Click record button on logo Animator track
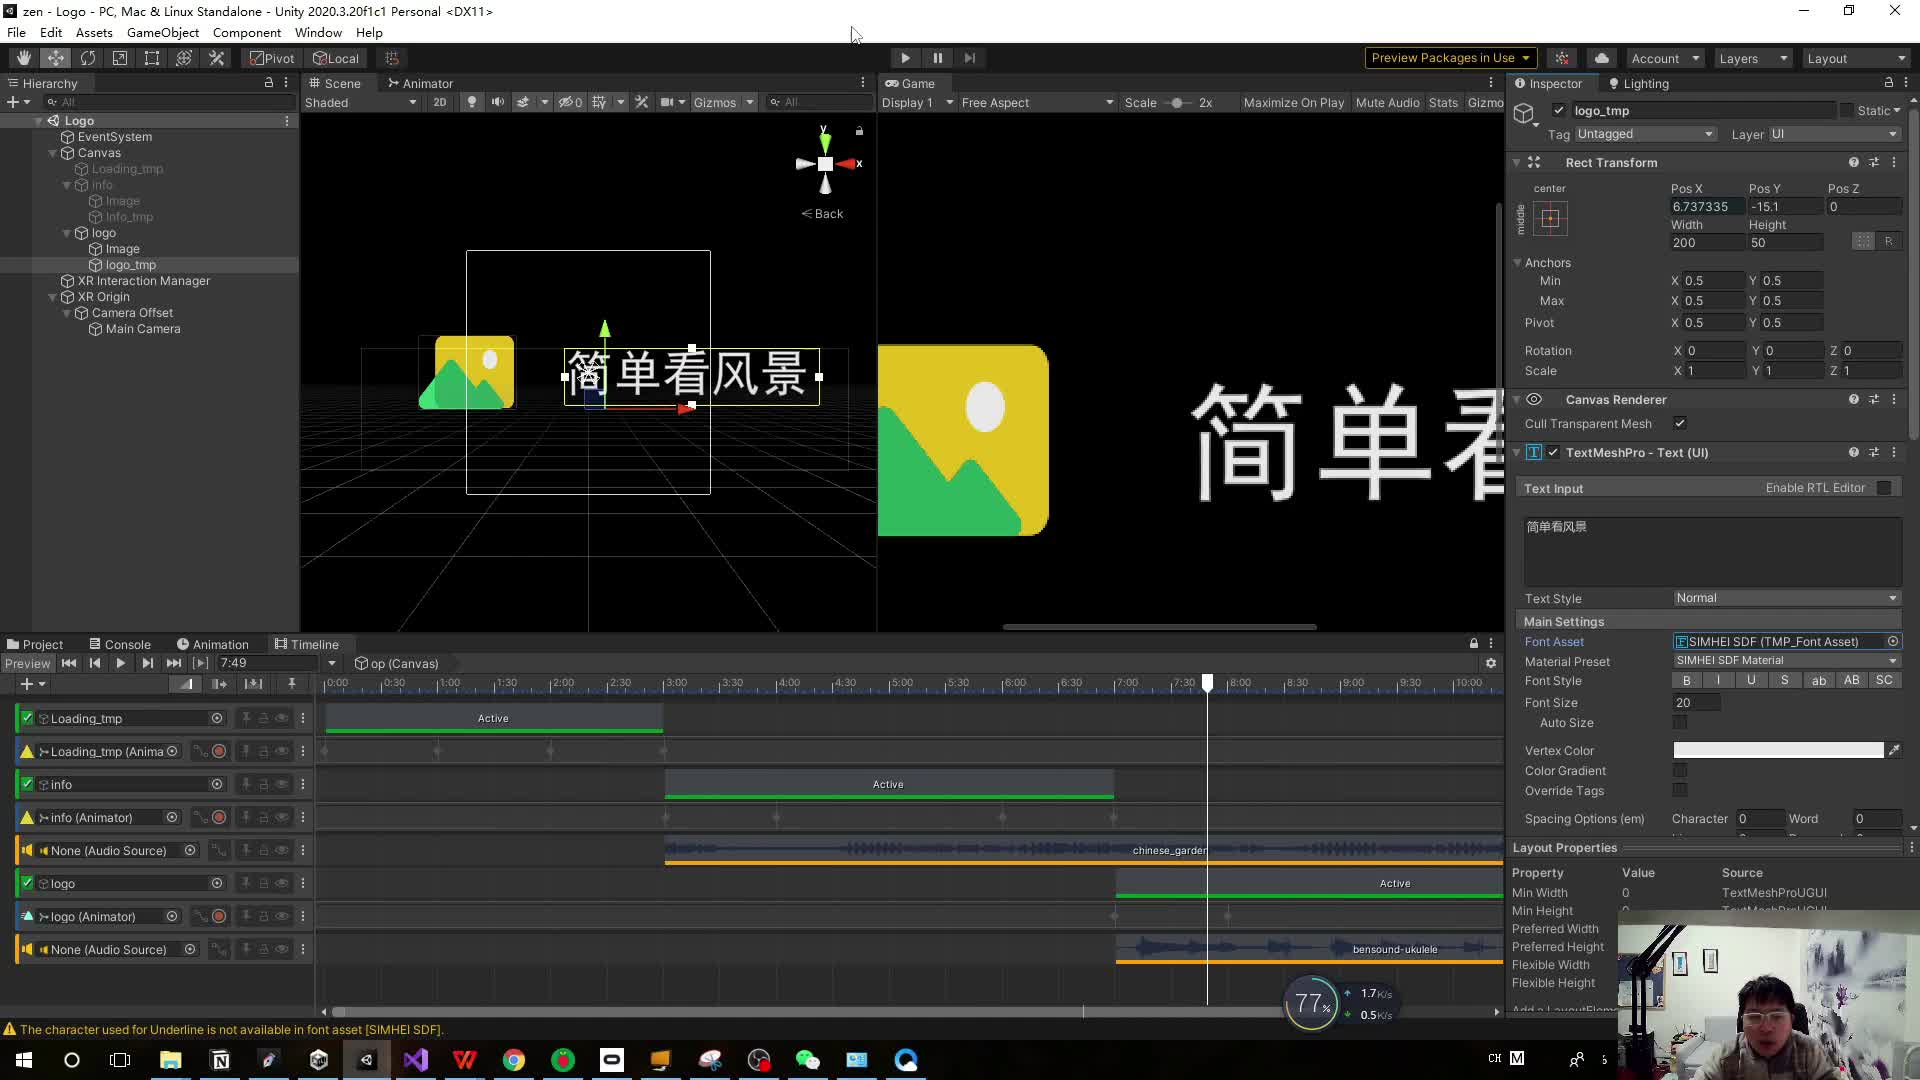Viewport: 1920px width, 1080px height. 219,916
